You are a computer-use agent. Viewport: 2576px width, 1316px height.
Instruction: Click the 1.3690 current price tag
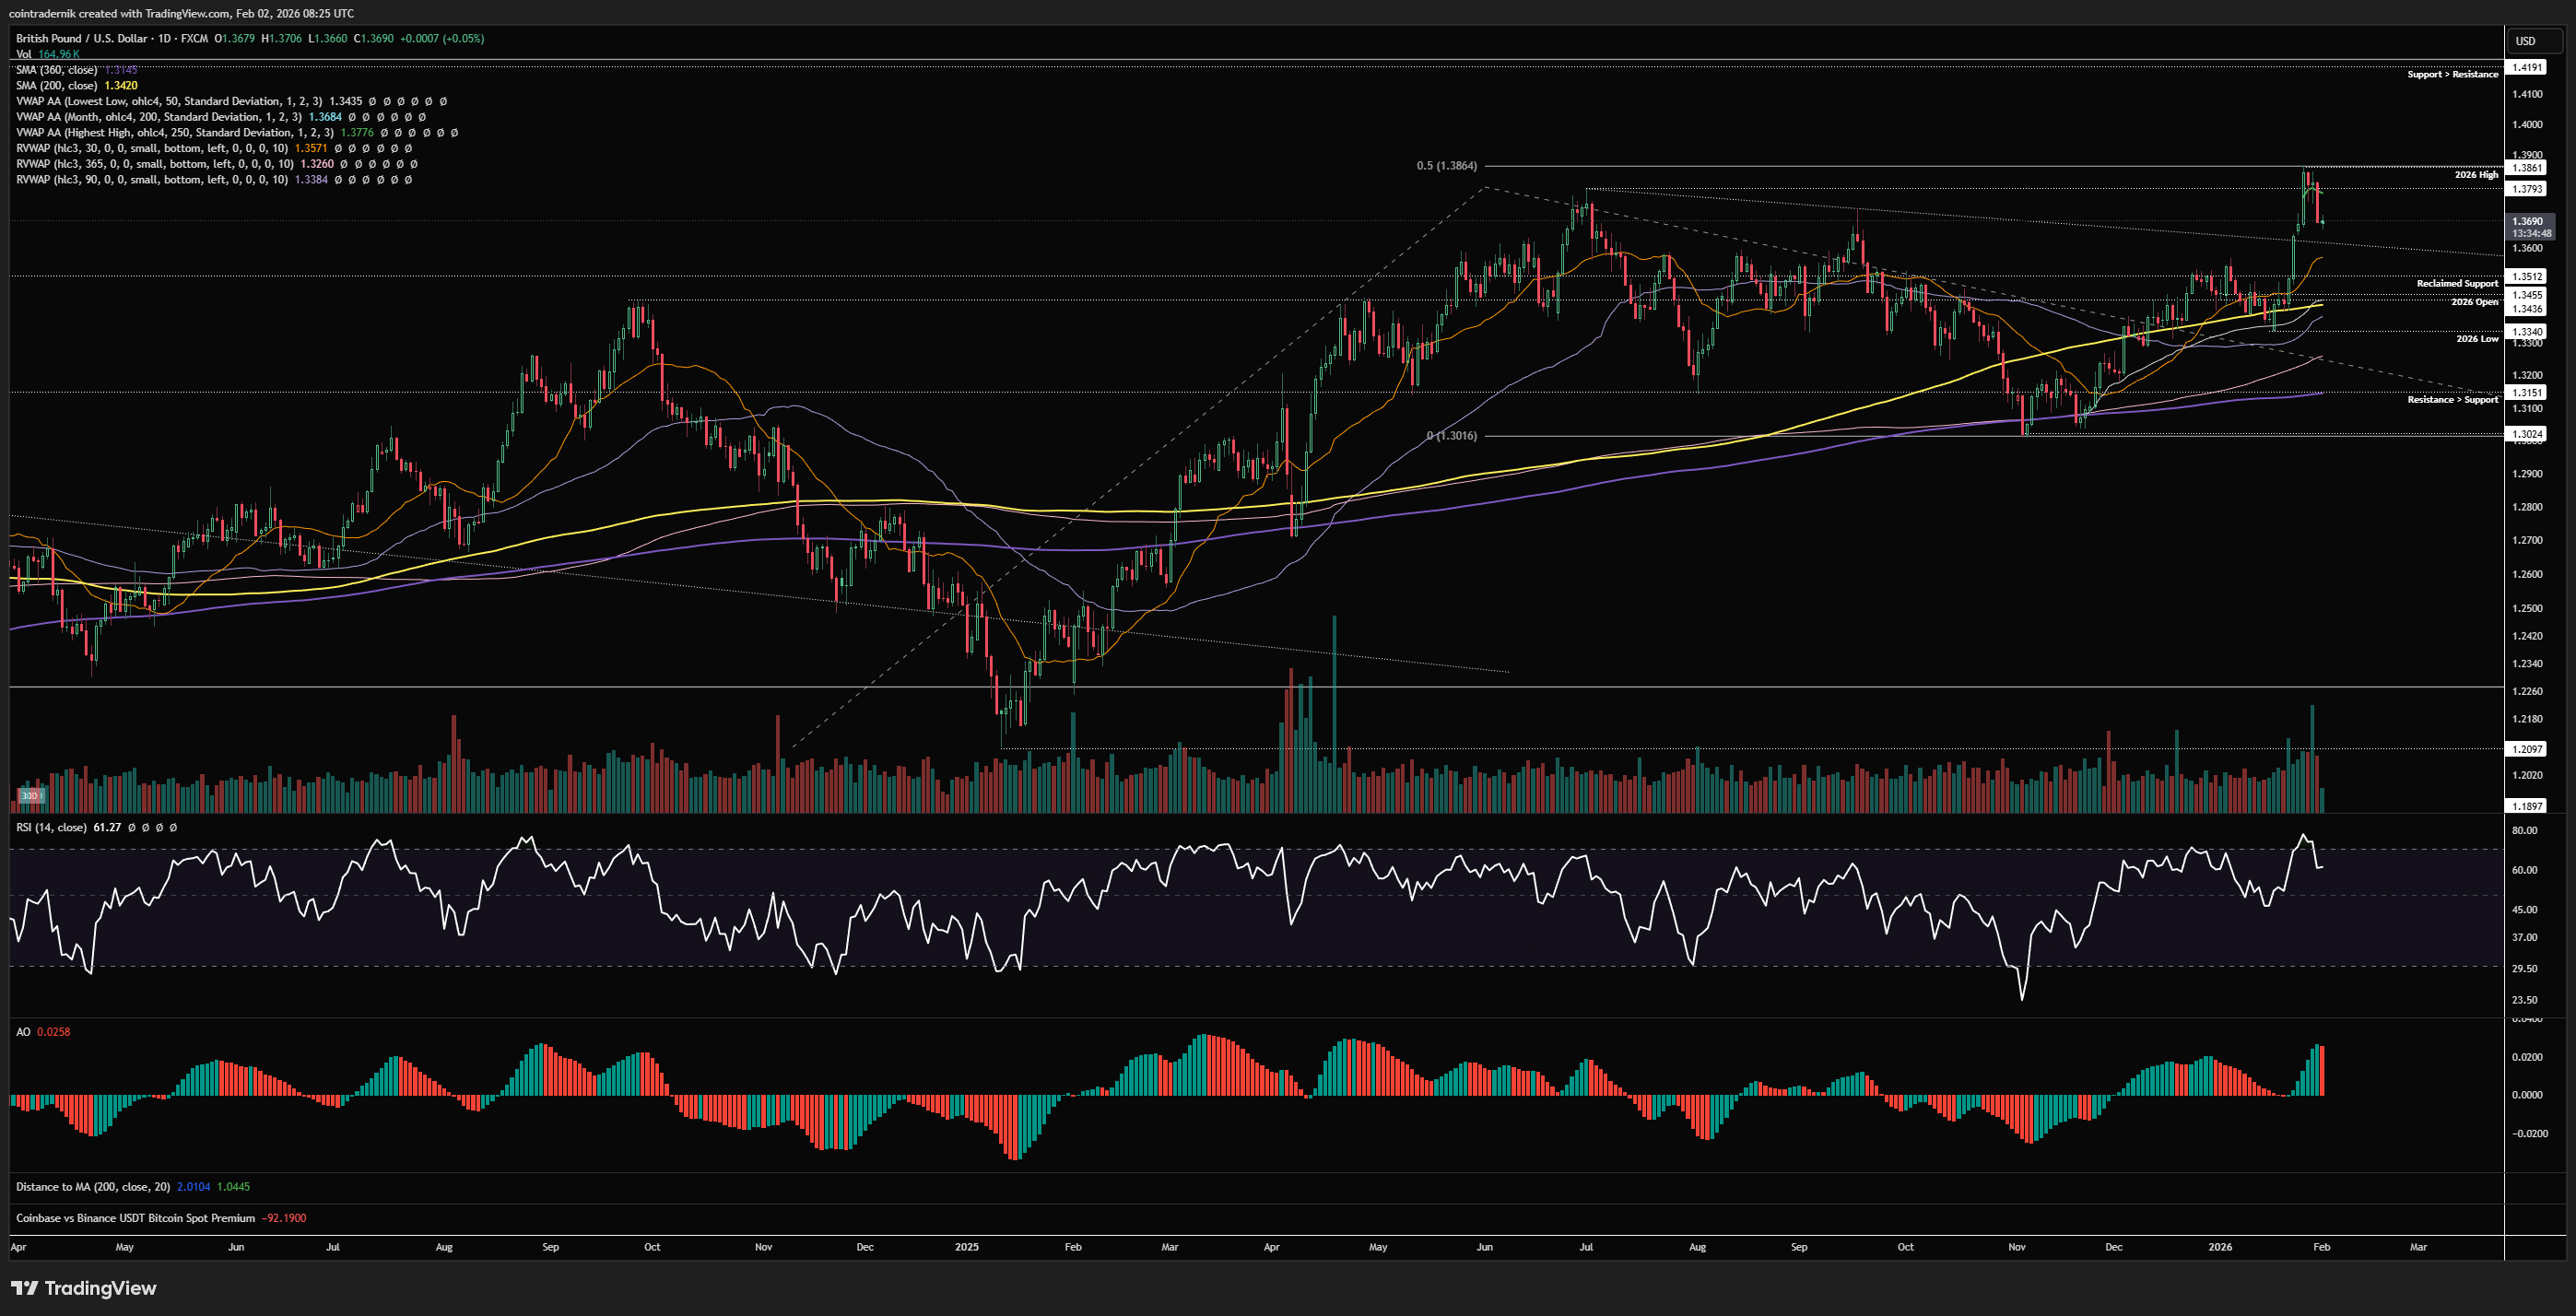tap(2528, 221)
